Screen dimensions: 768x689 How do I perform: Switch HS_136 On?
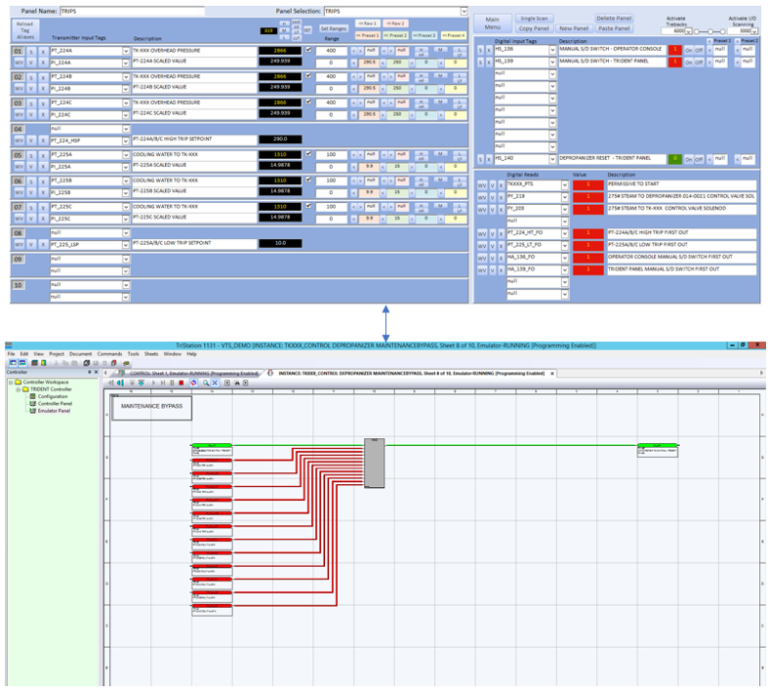[689, 50]
